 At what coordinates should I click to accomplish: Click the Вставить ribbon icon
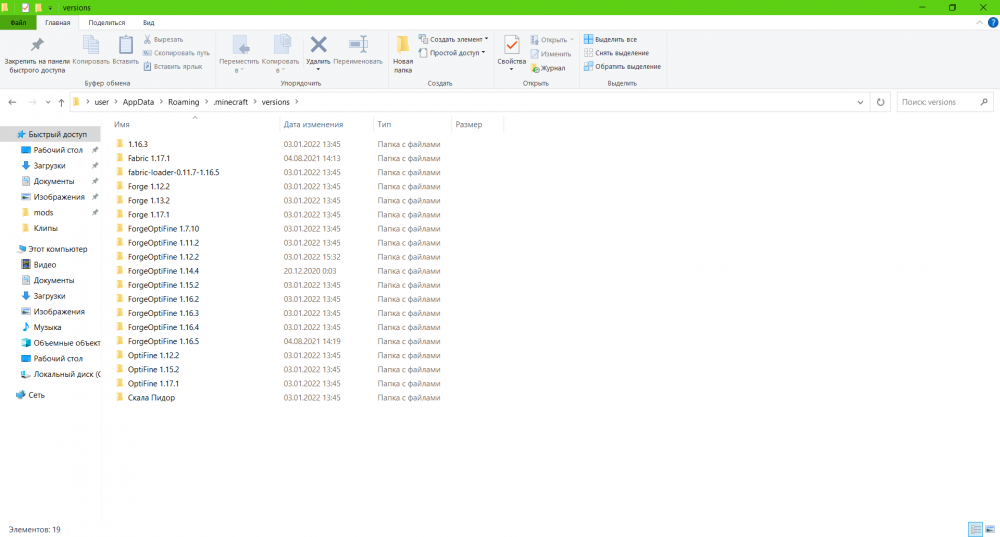(126, 45)
